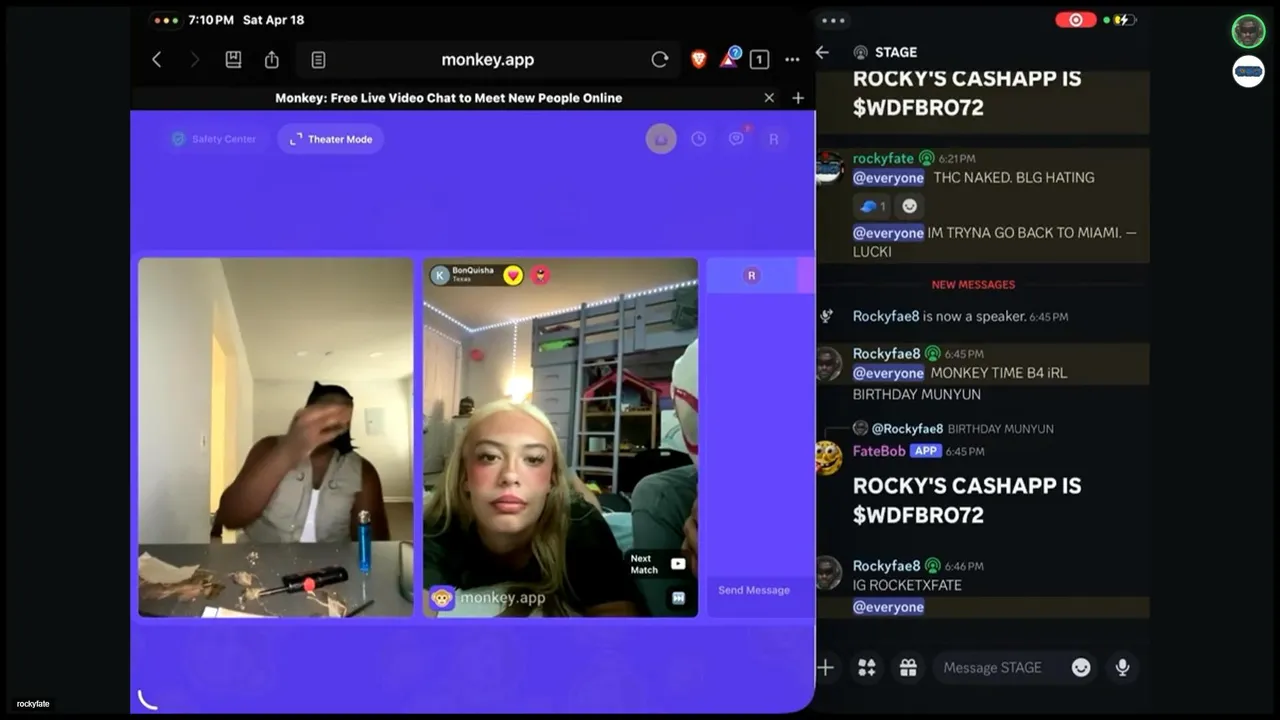Reload the page with refresh icon
The height and width of the screenshot is (720, 1280).
pos(660,60)
